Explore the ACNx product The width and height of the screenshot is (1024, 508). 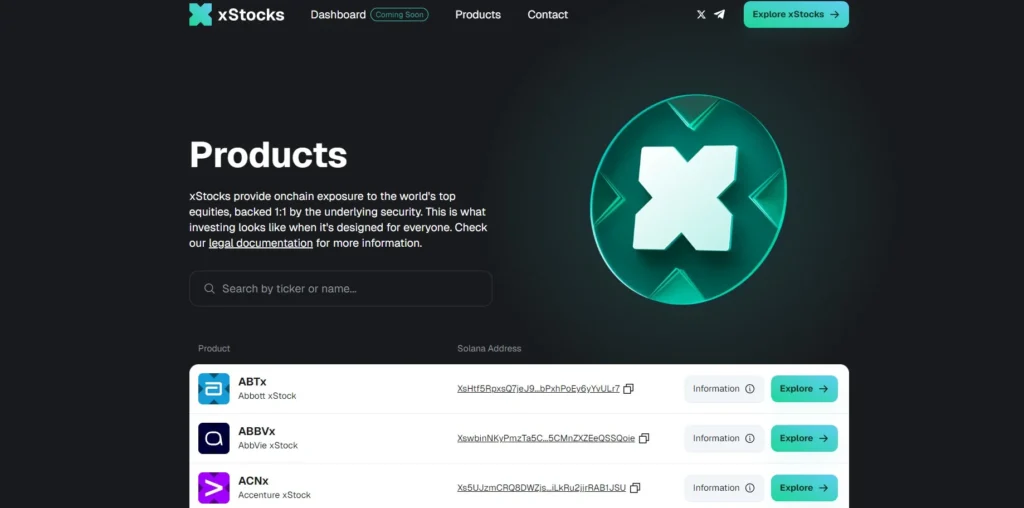point(804,488)
